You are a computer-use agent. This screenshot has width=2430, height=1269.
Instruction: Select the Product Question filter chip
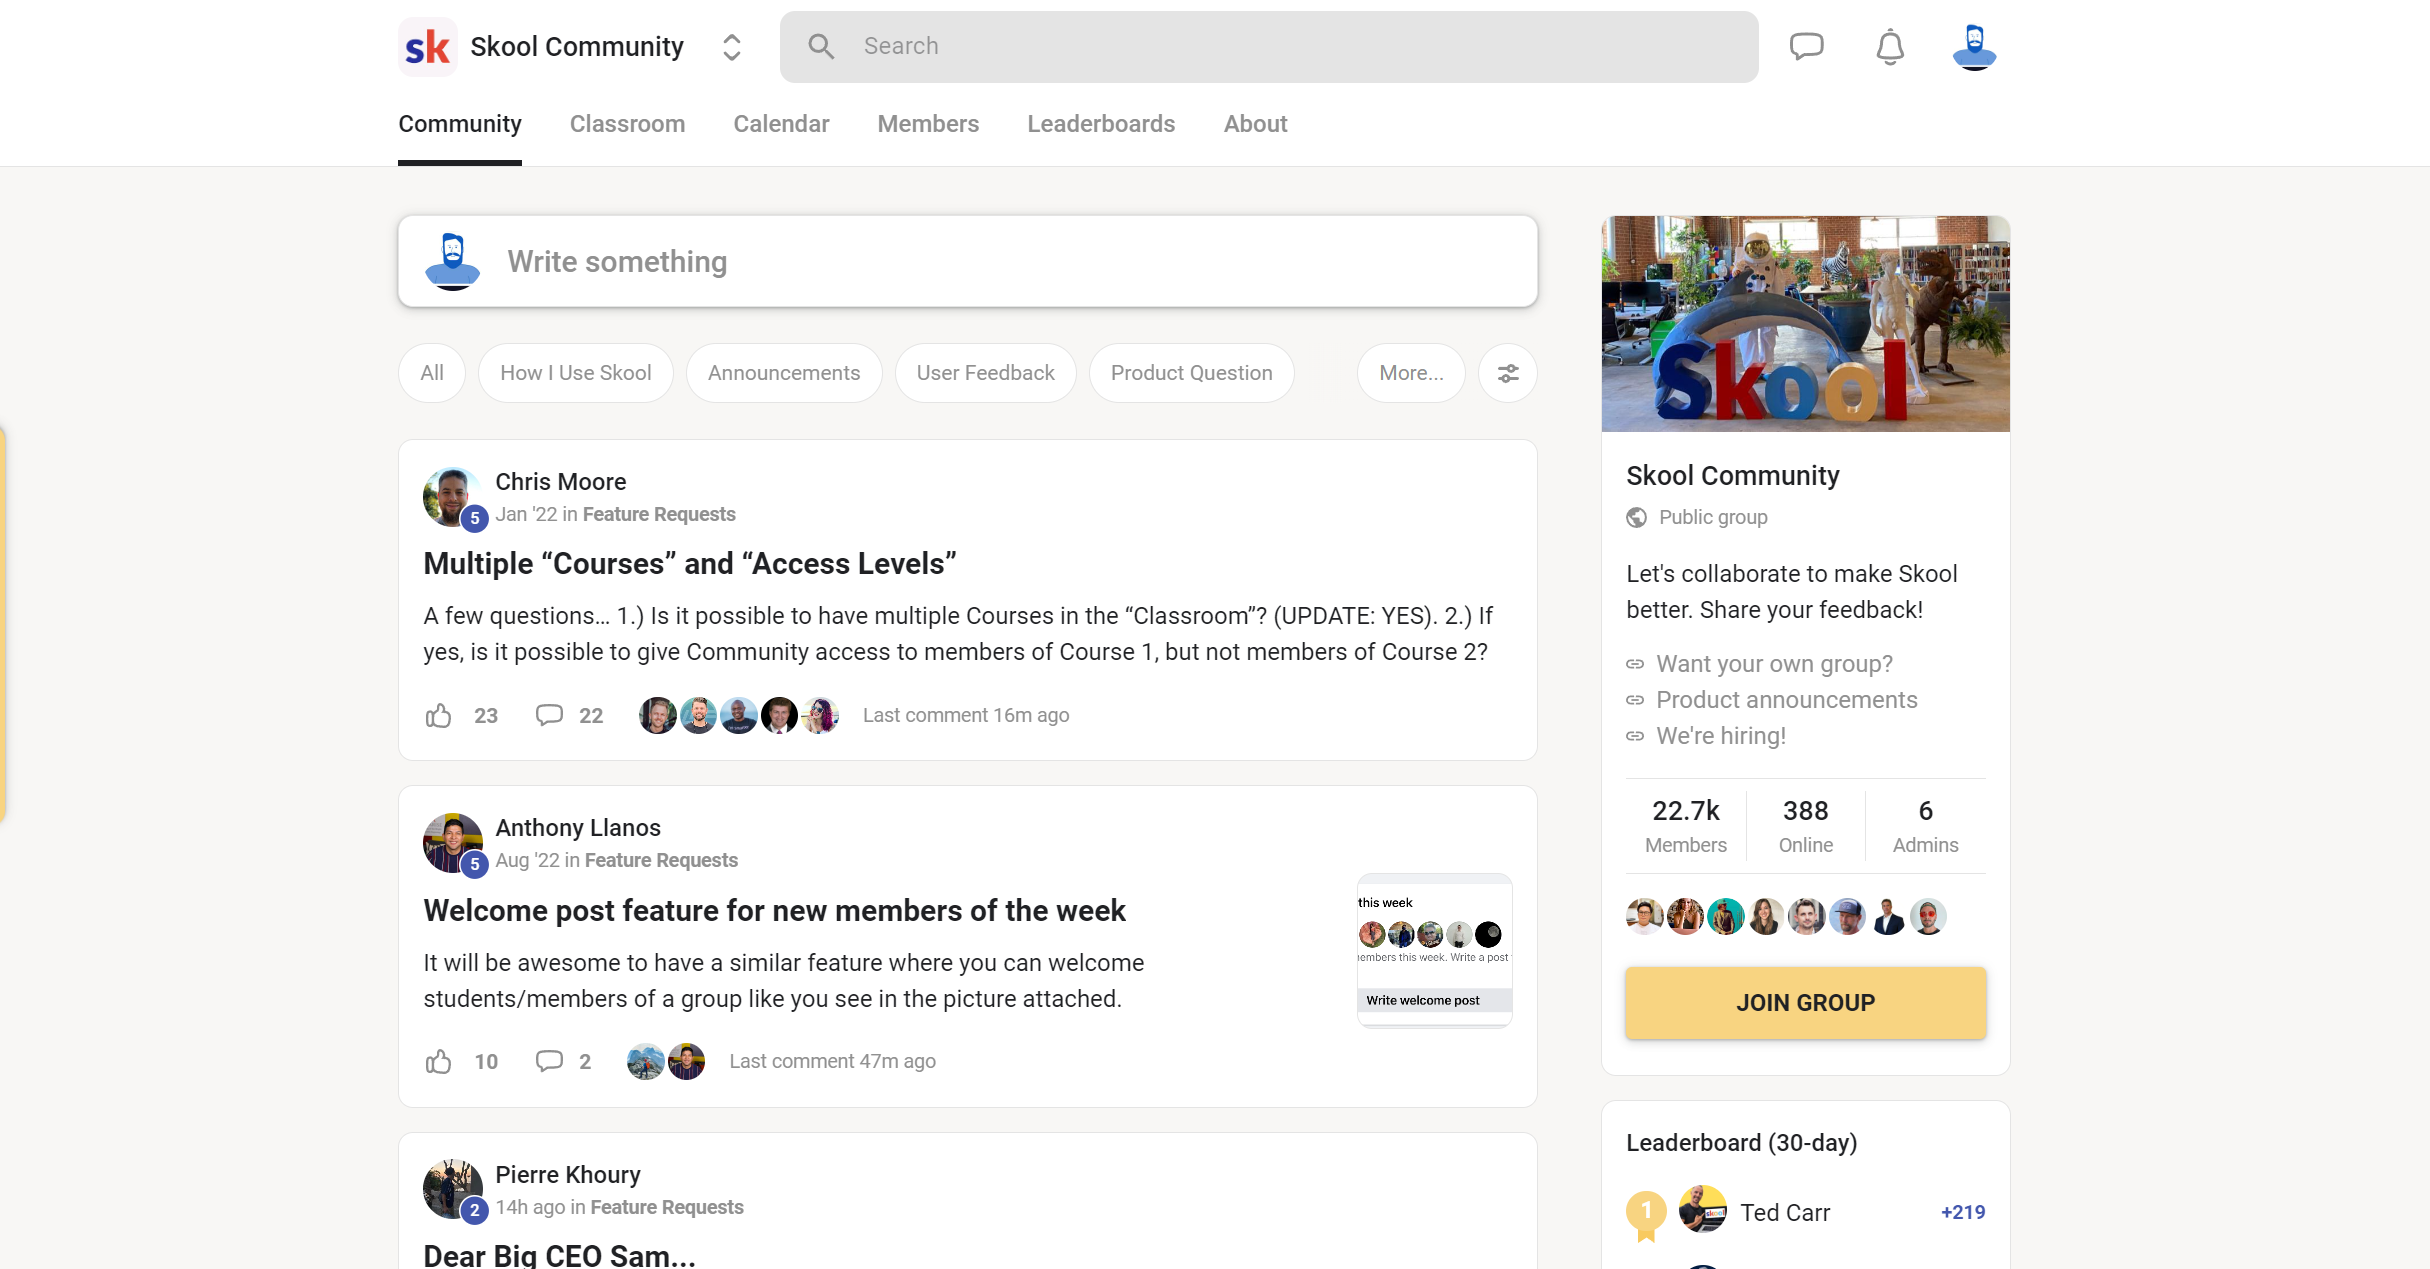click(x=1191, y=373)
